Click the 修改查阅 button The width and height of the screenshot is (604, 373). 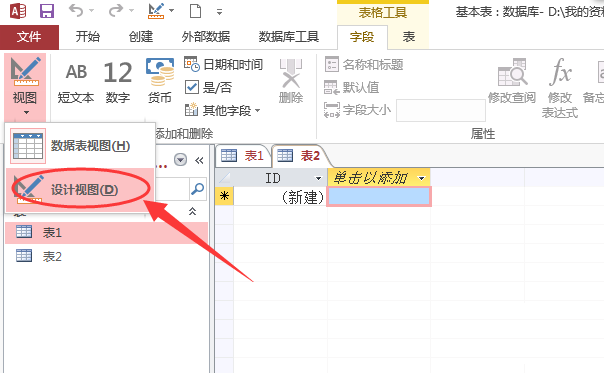(x=512, y=82)
